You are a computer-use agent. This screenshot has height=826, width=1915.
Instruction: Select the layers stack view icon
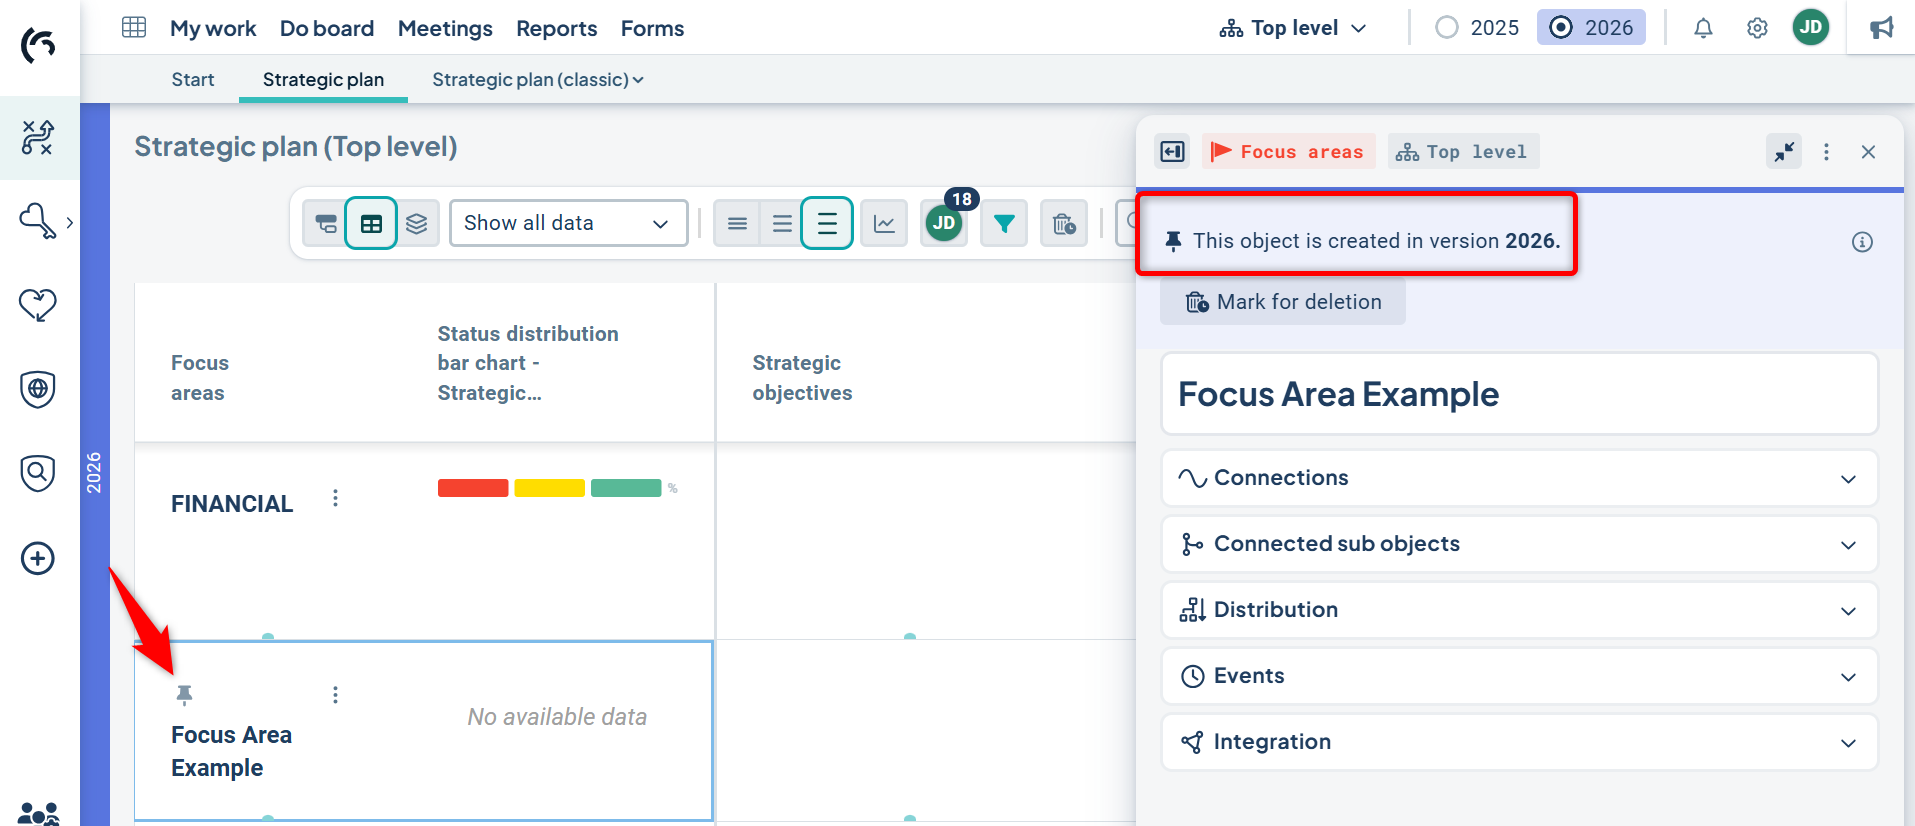point(417,223)
